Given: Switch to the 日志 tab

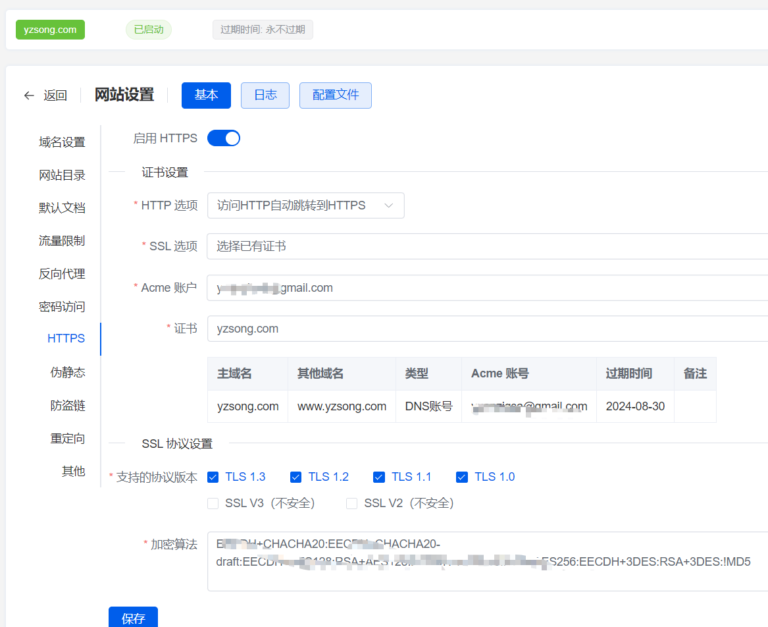Looking at the screenshot, I should coord(265,95).
